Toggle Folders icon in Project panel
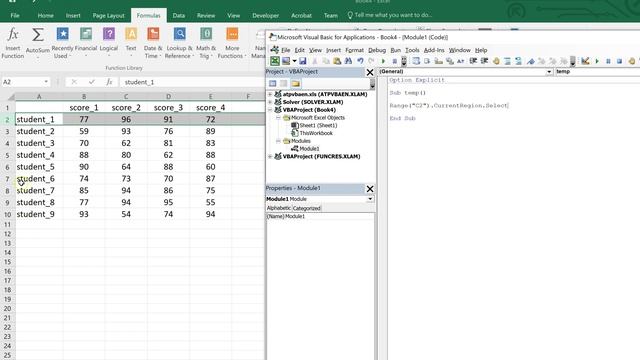640x360 pixels. click(x=296, y=83)
